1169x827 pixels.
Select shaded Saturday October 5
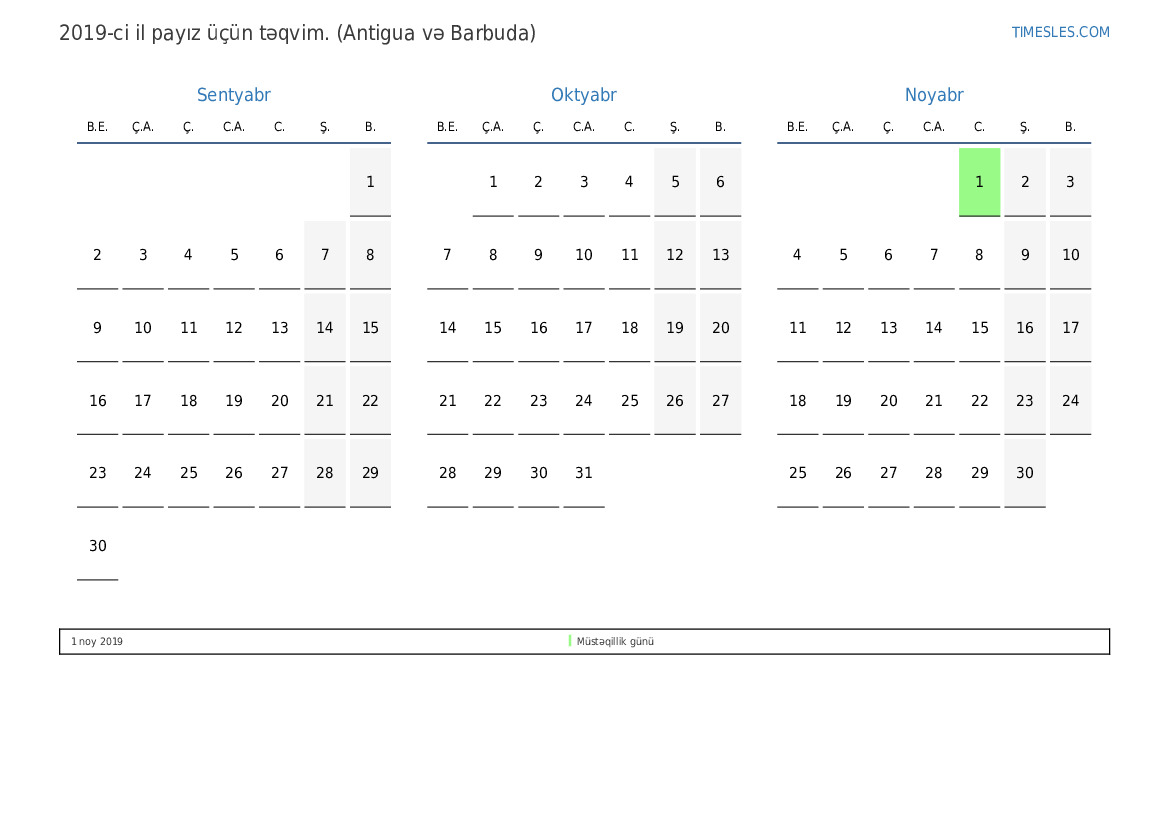coord(675,182)
